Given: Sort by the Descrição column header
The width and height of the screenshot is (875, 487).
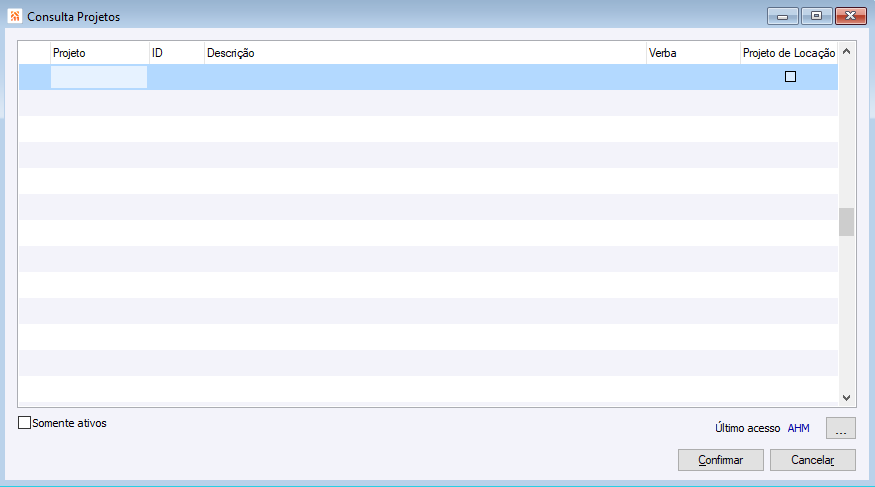Looking at the screenshot, I should (x=425, y=53).
